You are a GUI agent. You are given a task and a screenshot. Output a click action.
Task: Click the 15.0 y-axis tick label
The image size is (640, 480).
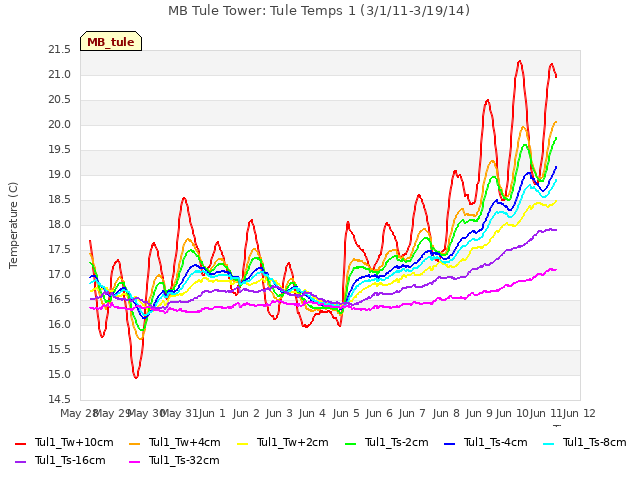(x=60, y=375)
